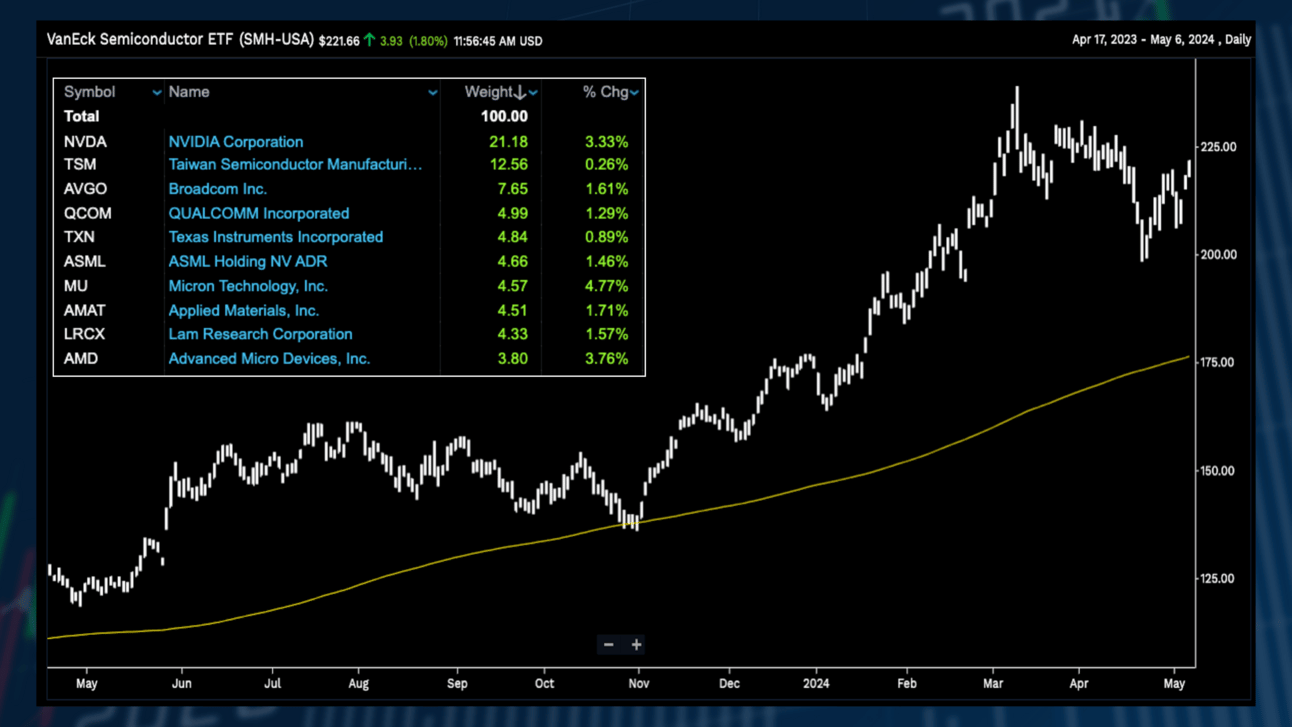The height and width of the screenshot is (727, 1292).
Task: Click the 12.56 weight value
Action: [508, 164]
